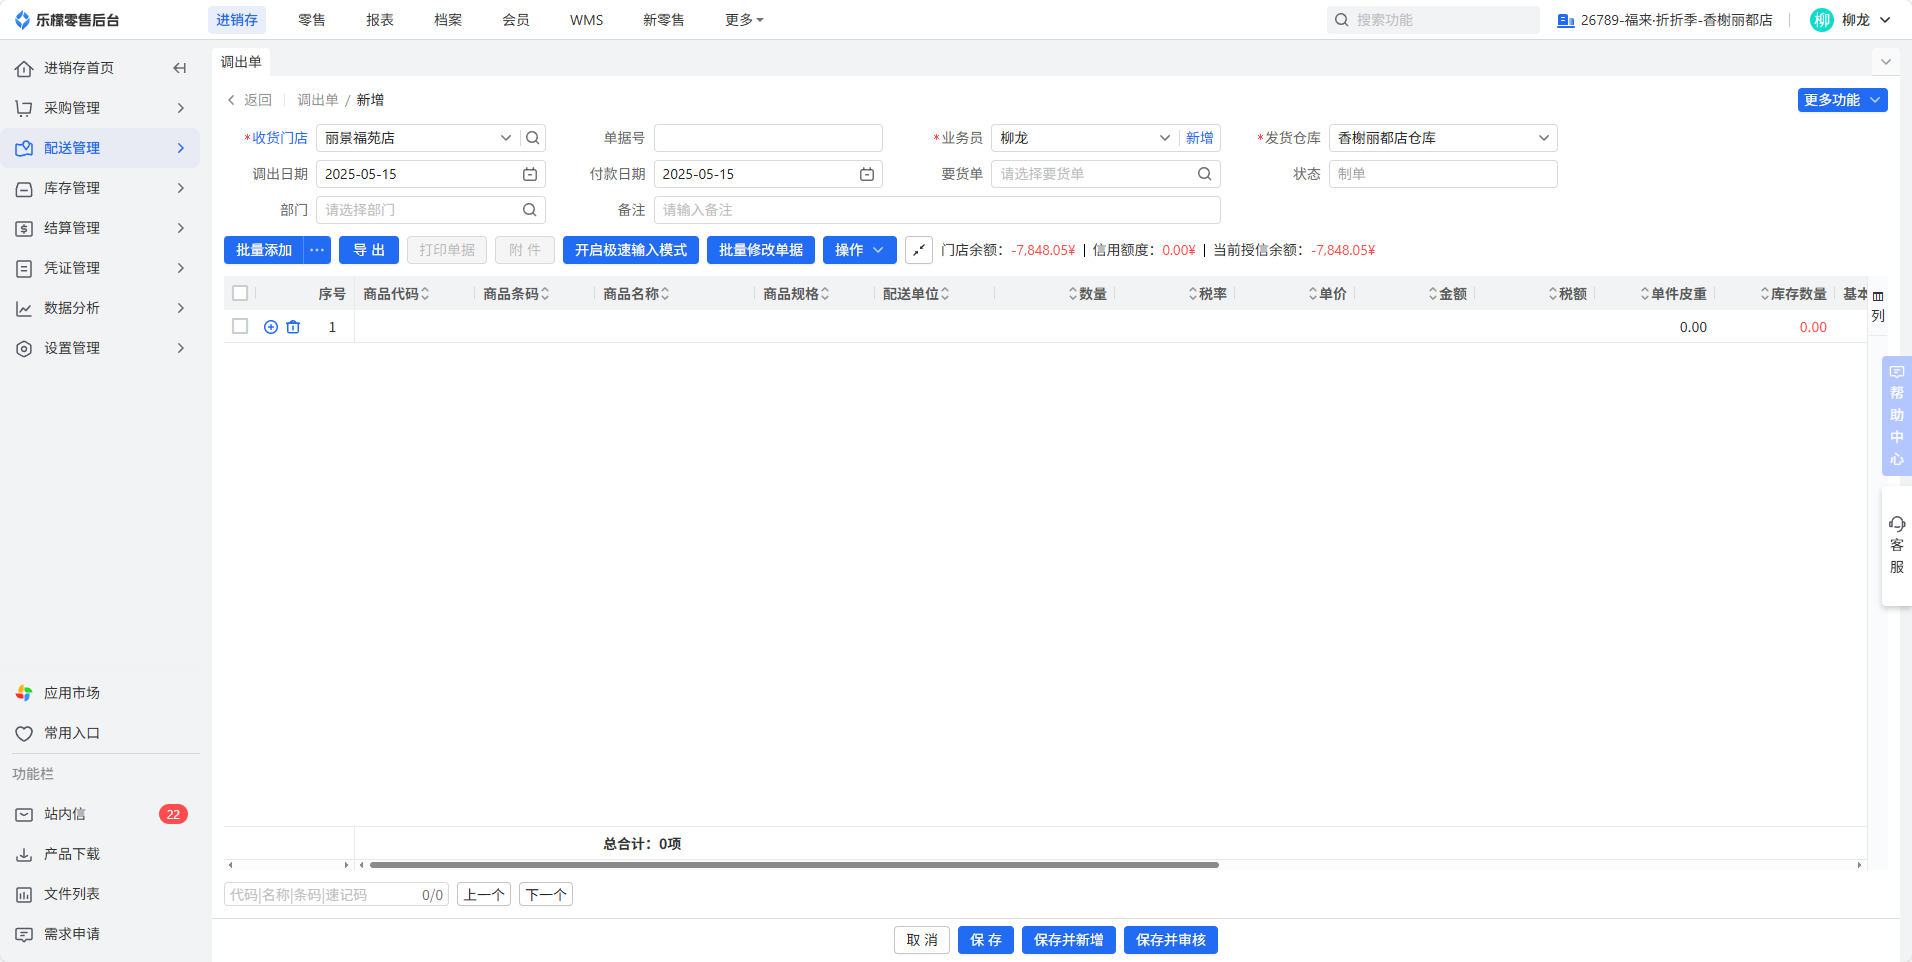Open the 报表 top menu

(x=380, y=20)
